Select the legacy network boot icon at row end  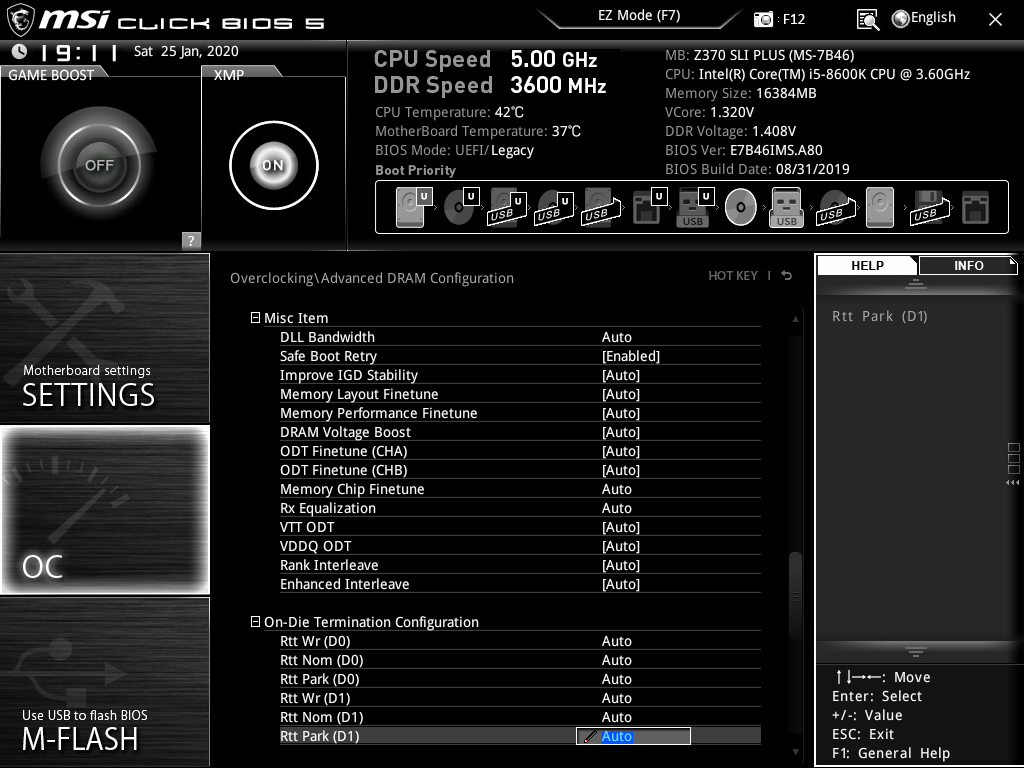(x=976, y=208)
